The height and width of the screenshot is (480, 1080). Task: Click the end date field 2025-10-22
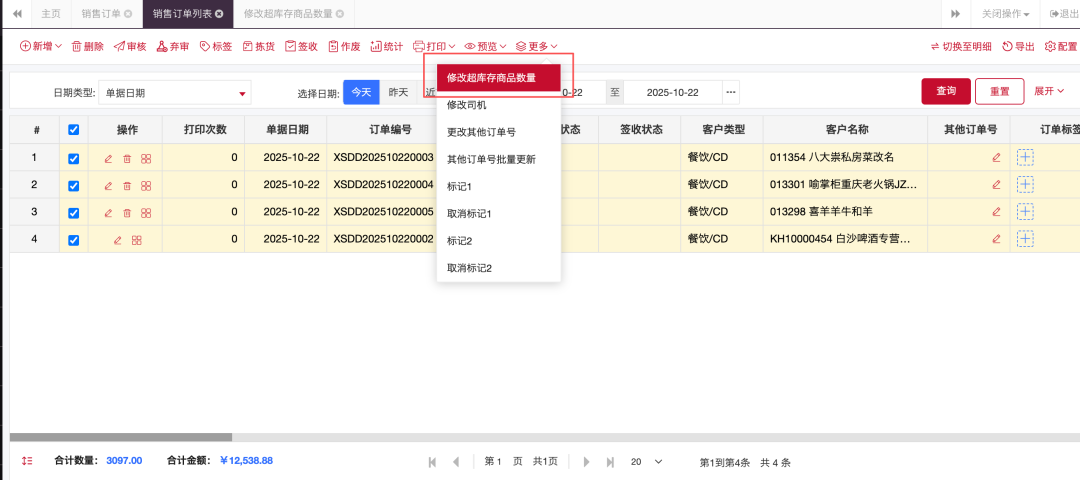coord(672,92)
